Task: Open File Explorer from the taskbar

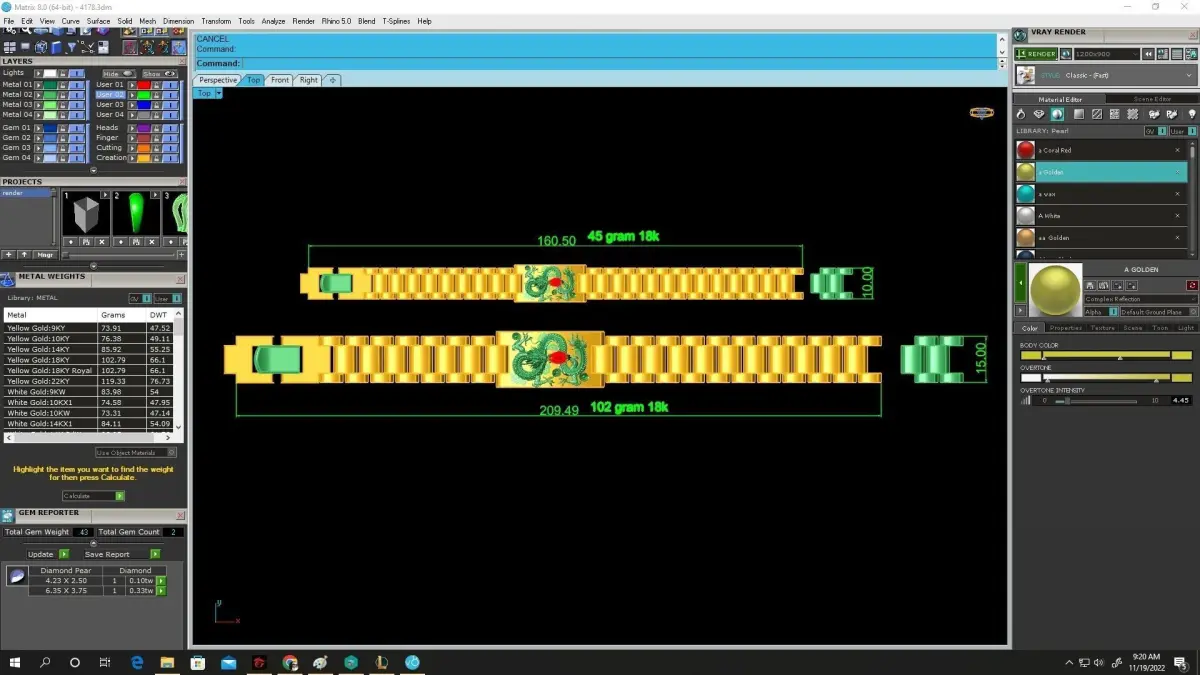Action: click(166, 662)
